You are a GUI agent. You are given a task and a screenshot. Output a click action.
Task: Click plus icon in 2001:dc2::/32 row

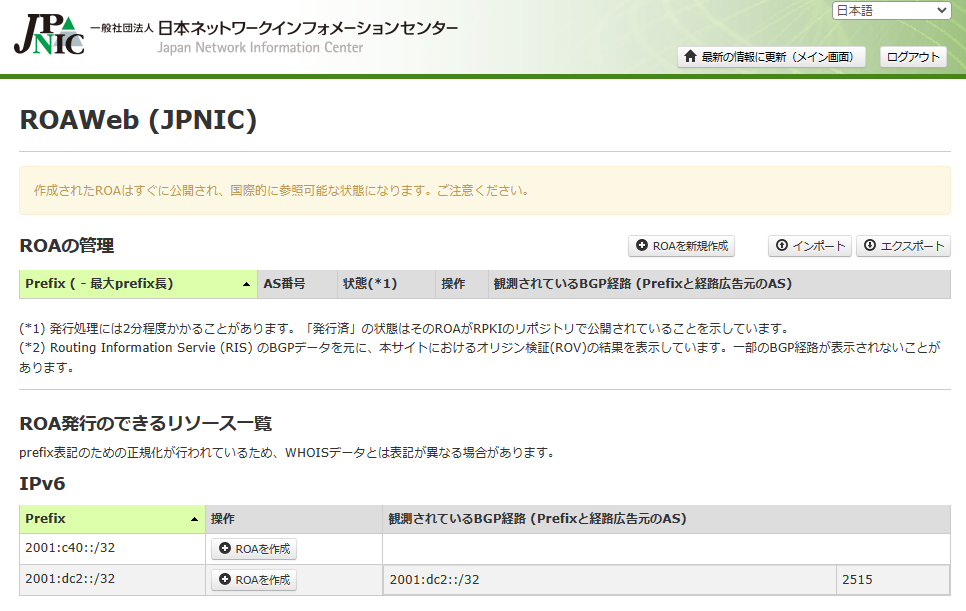click(x=225, y=579)
